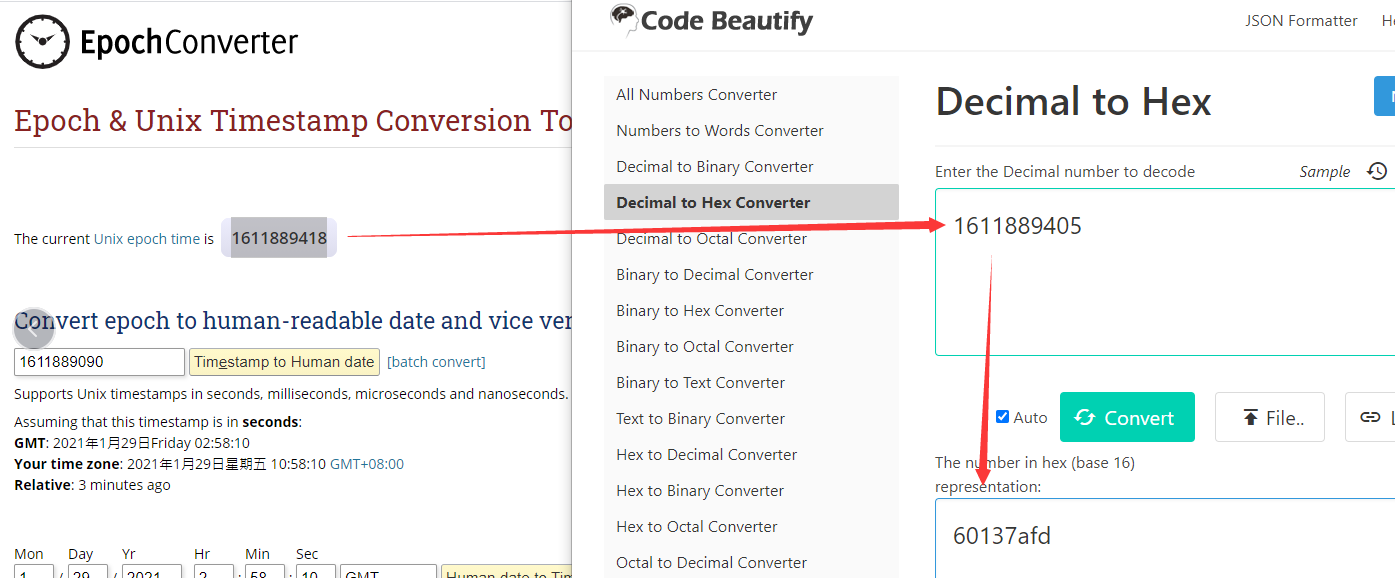1395x578 pixels.
Task: Select Binary to Hex Converter
Action: [x=751, y=310]
